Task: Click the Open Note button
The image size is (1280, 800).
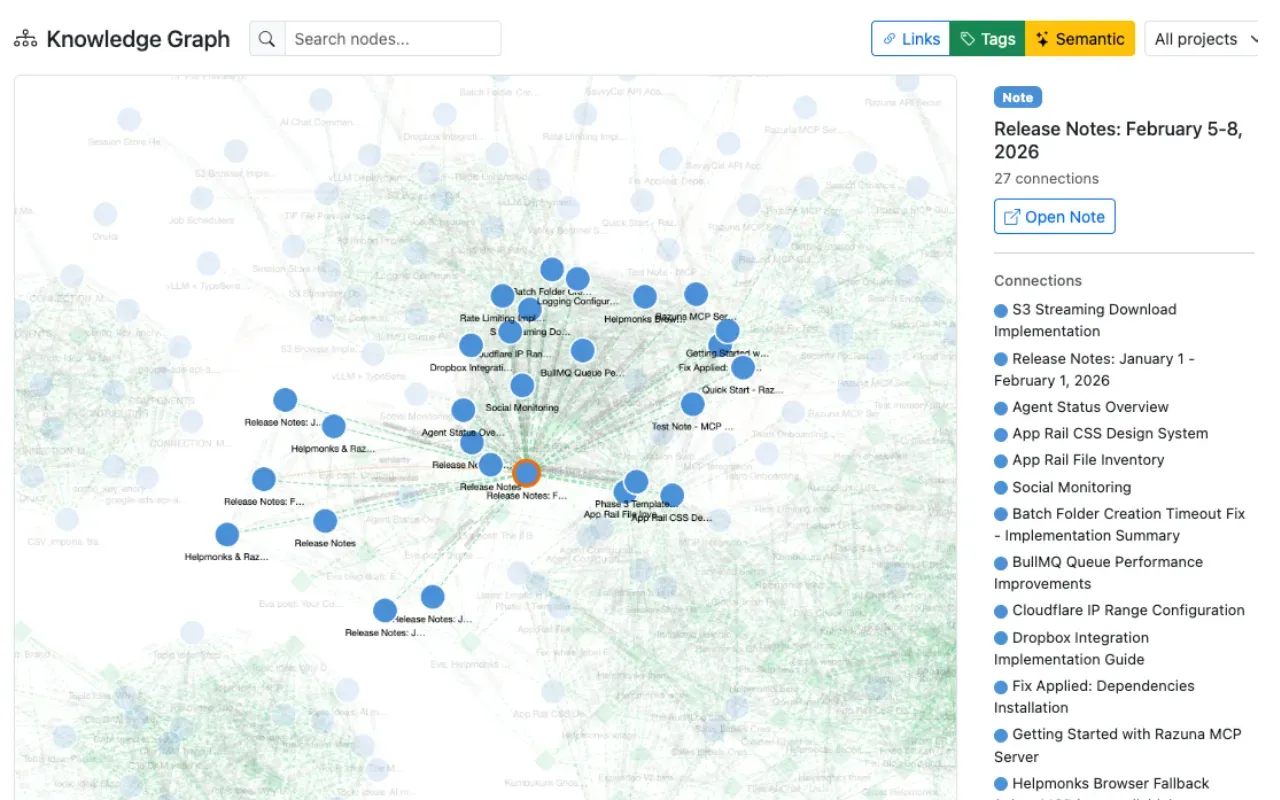Action: pyautogui.click(x=1054, y=216)
